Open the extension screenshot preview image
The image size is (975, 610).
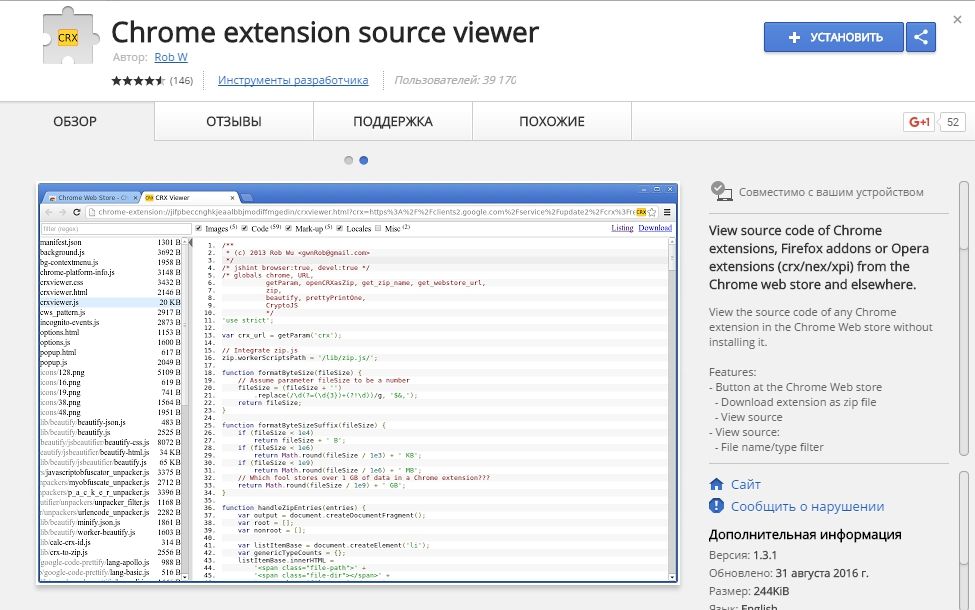(358, 383)
